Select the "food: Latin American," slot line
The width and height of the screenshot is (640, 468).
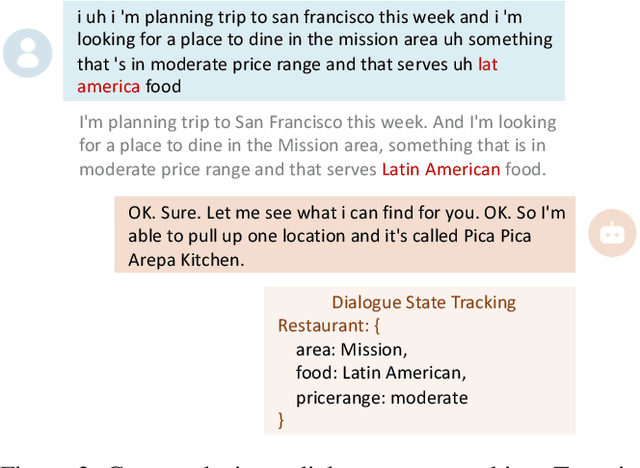coord(380,374)
